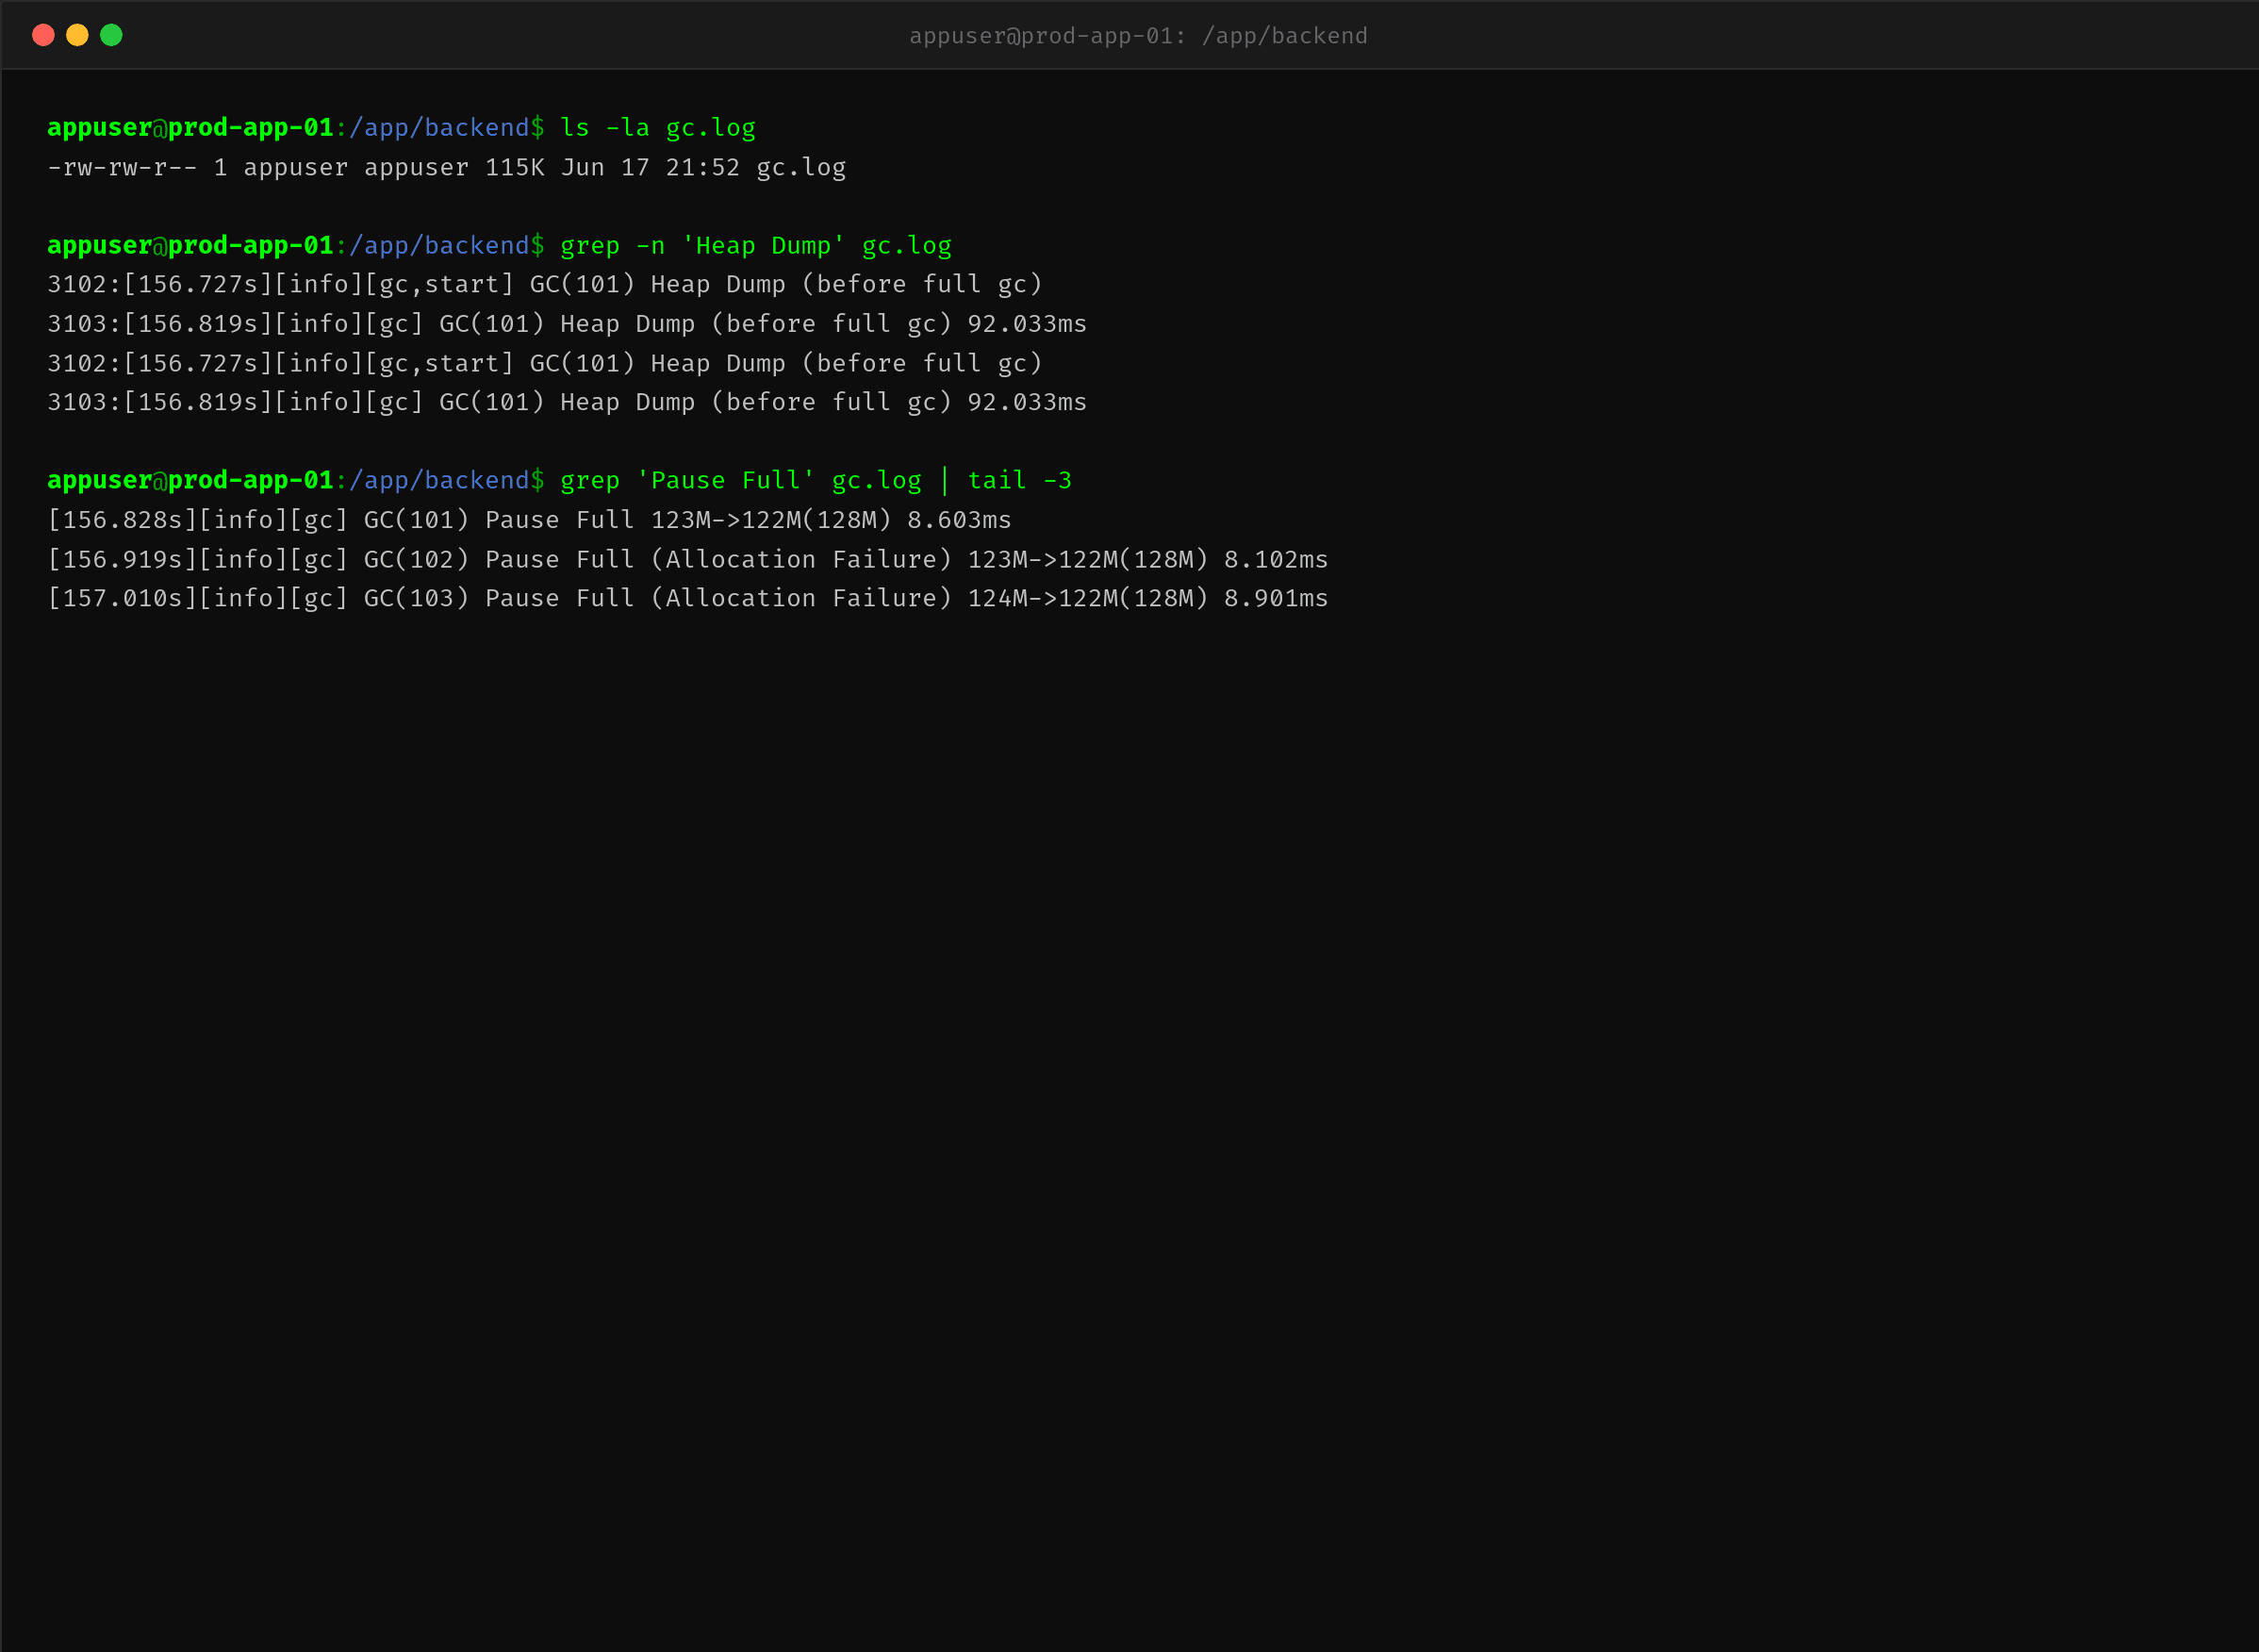Click the 'ls -la gc.log' command text
Image resolution: width=2259 pixels, height=1652 pixels.
[658, 128]
